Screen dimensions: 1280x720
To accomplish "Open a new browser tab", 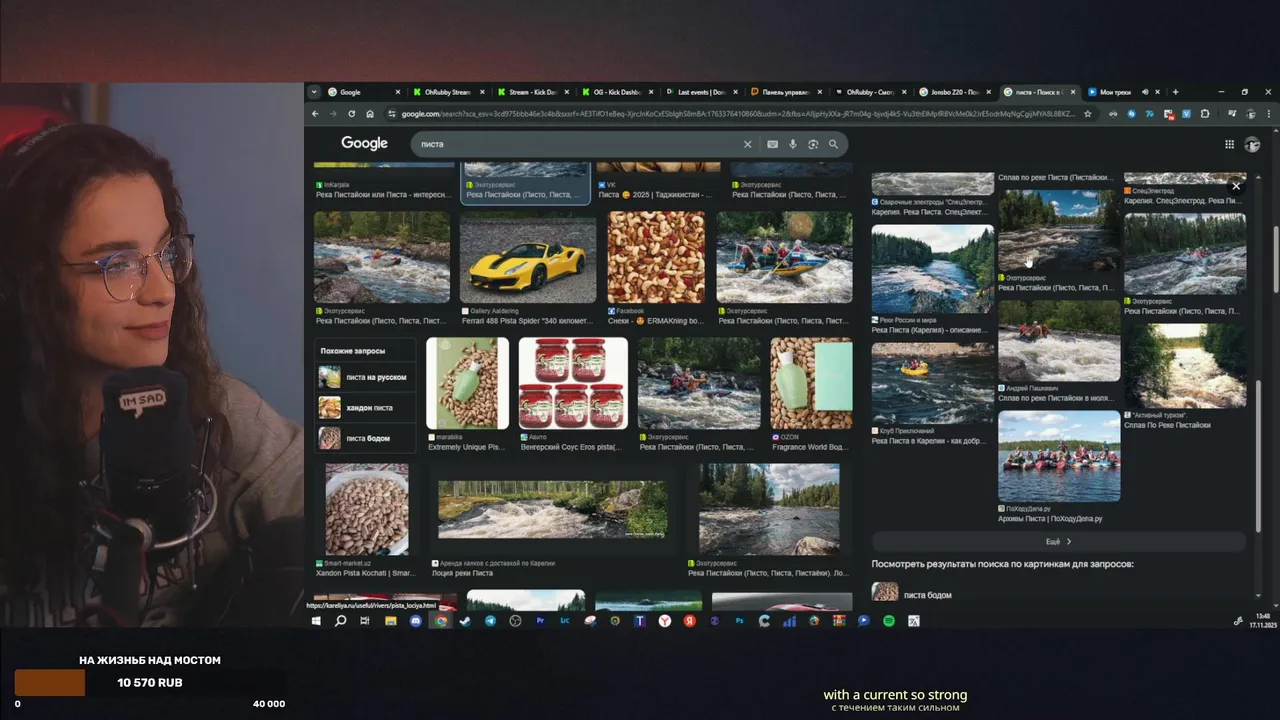I will (x=1175, y=92).
